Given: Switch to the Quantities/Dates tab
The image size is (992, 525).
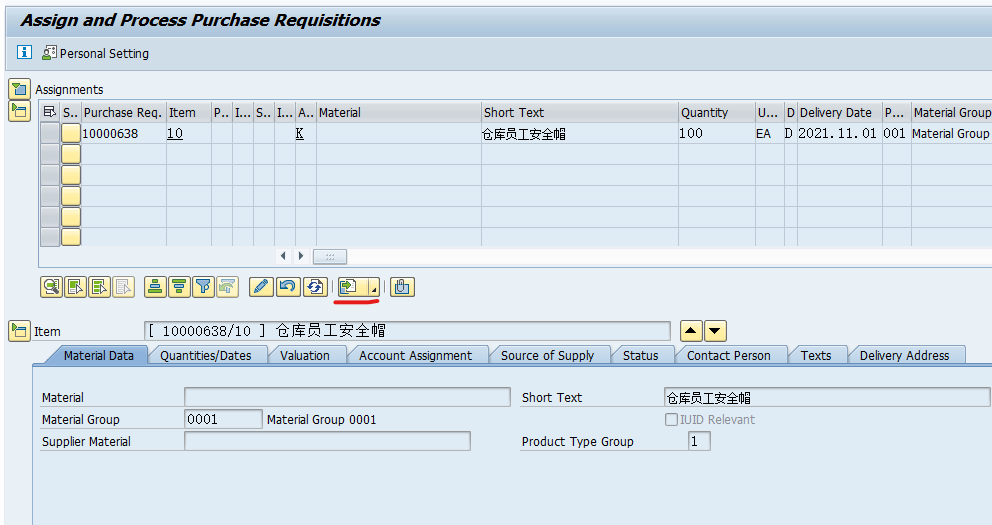Looking at the screenshot, I should [x=206, y=355].
